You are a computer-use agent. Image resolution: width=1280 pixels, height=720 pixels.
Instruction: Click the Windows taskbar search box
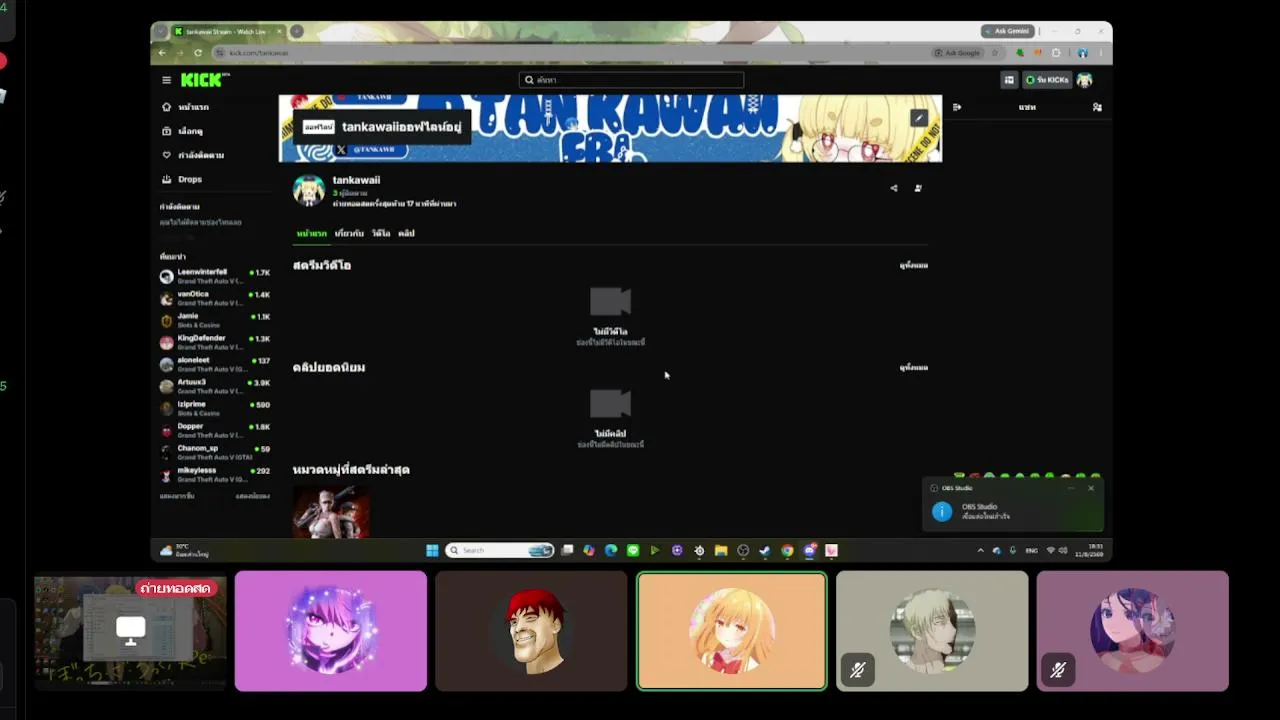coord(500,550)
